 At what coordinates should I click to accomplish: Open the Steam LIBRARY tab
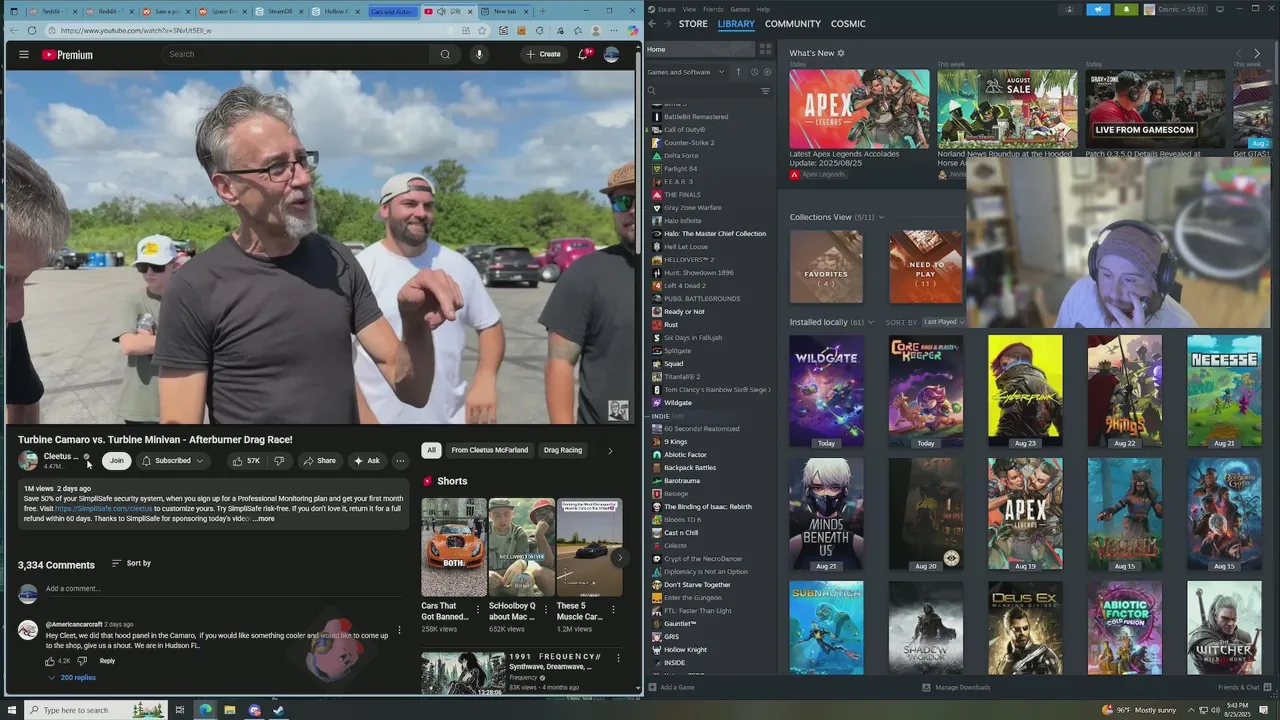736,23
